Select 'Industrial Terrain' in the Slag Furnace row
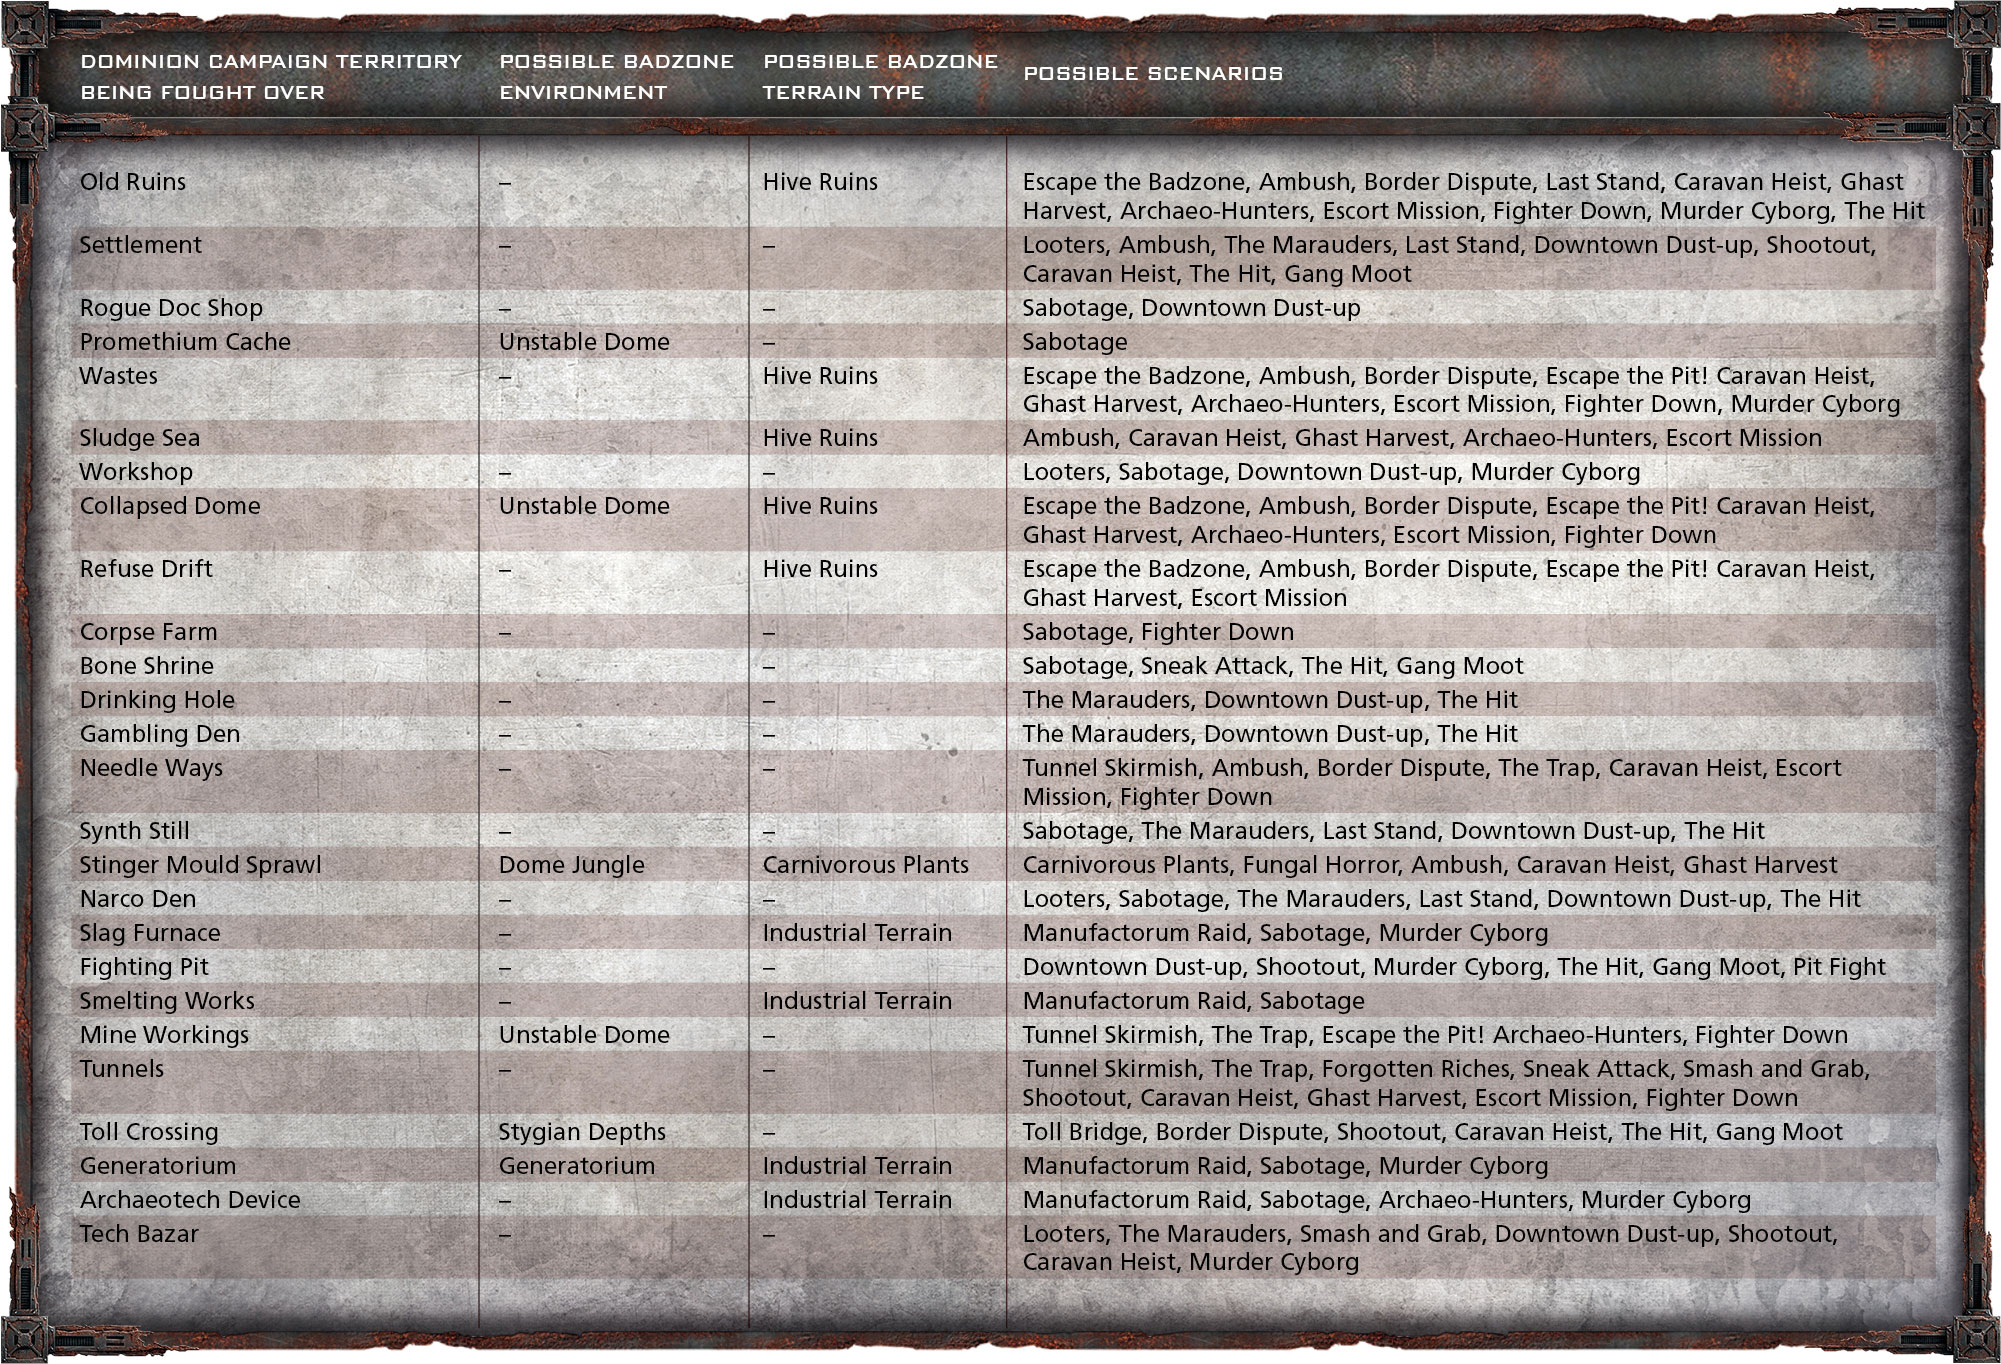Viewport: 2001px width, 1364px height. tap(857, 933)
